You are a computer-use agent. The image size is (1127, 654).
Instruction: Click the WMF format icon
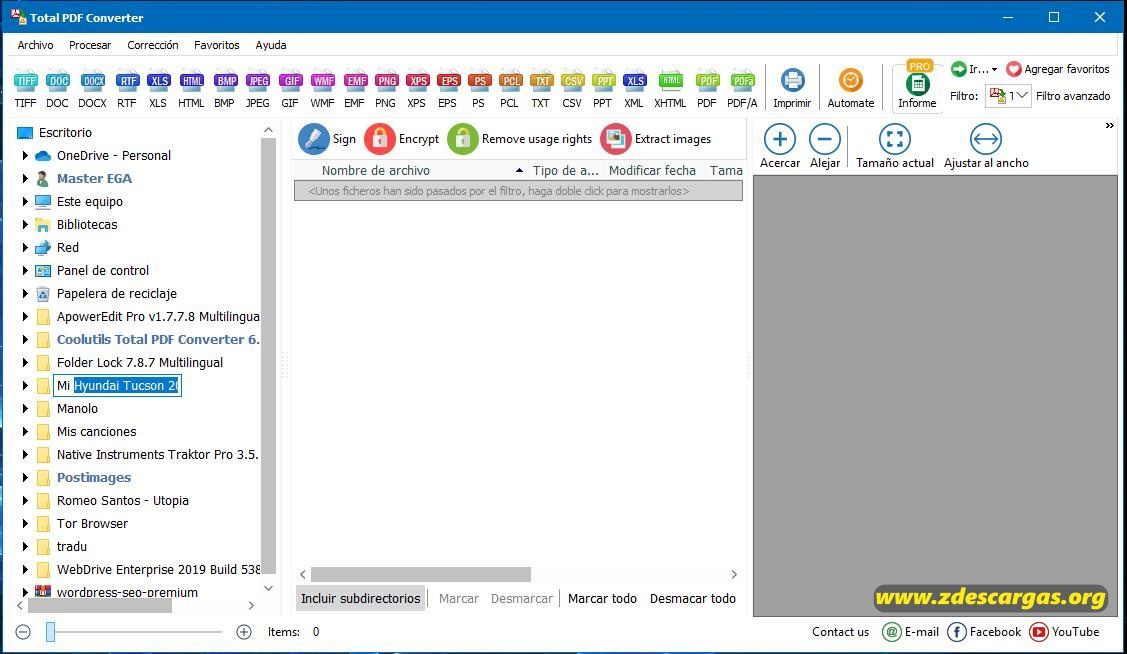(x=323, y=89)
